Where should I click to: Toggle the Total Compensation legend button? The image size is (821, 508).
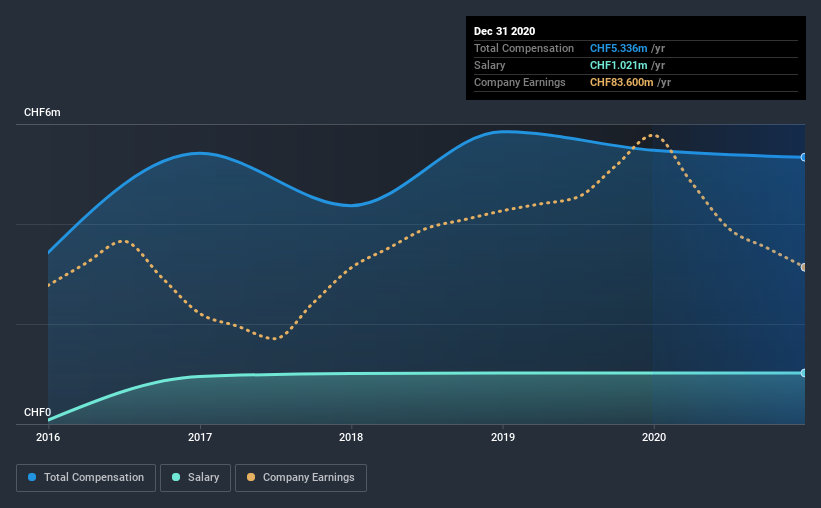coord(86,478)
